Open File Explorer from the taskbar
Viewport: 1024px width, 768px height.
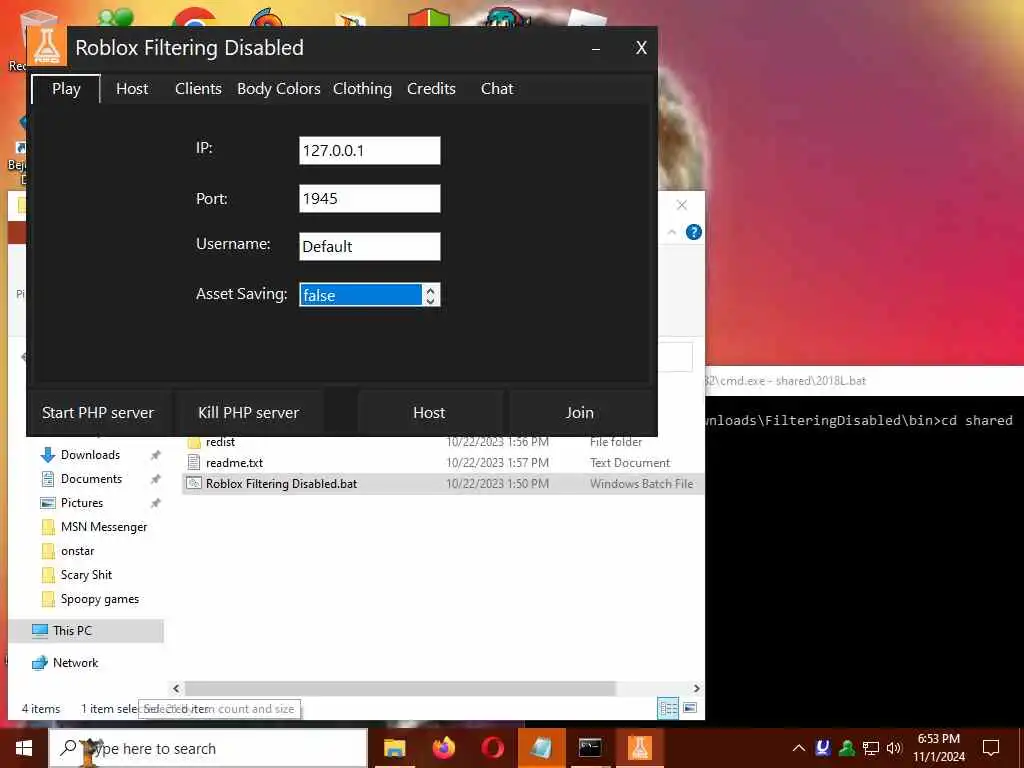click(394, 748)
